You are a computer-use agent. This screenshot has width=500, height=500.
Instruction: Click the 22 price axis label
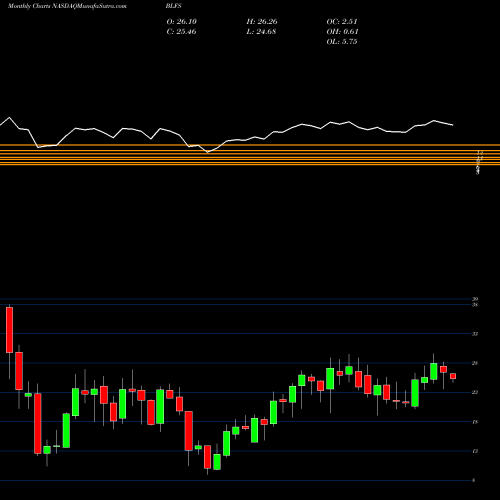(x=475, y=392)
